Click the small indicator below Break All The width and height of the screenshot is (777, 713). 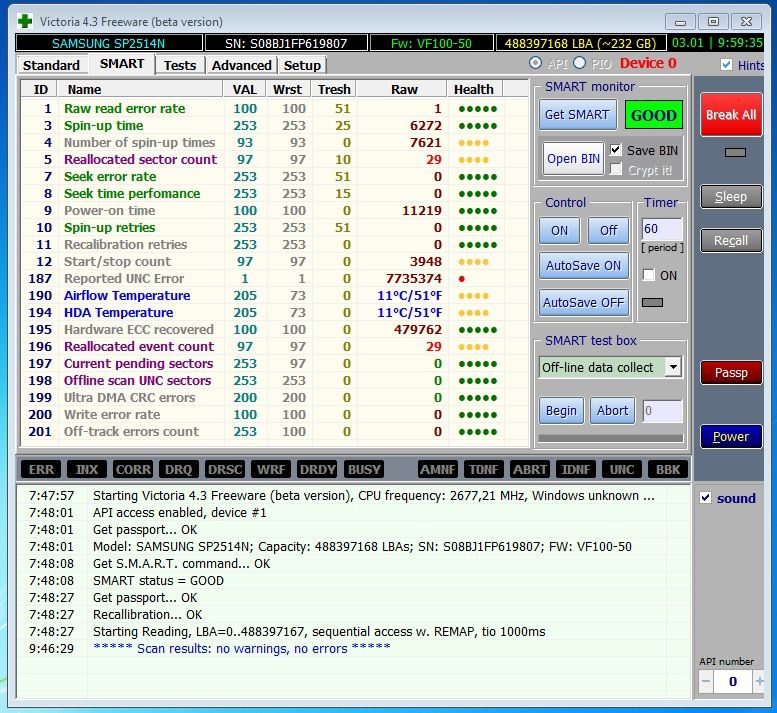point(735,153)
